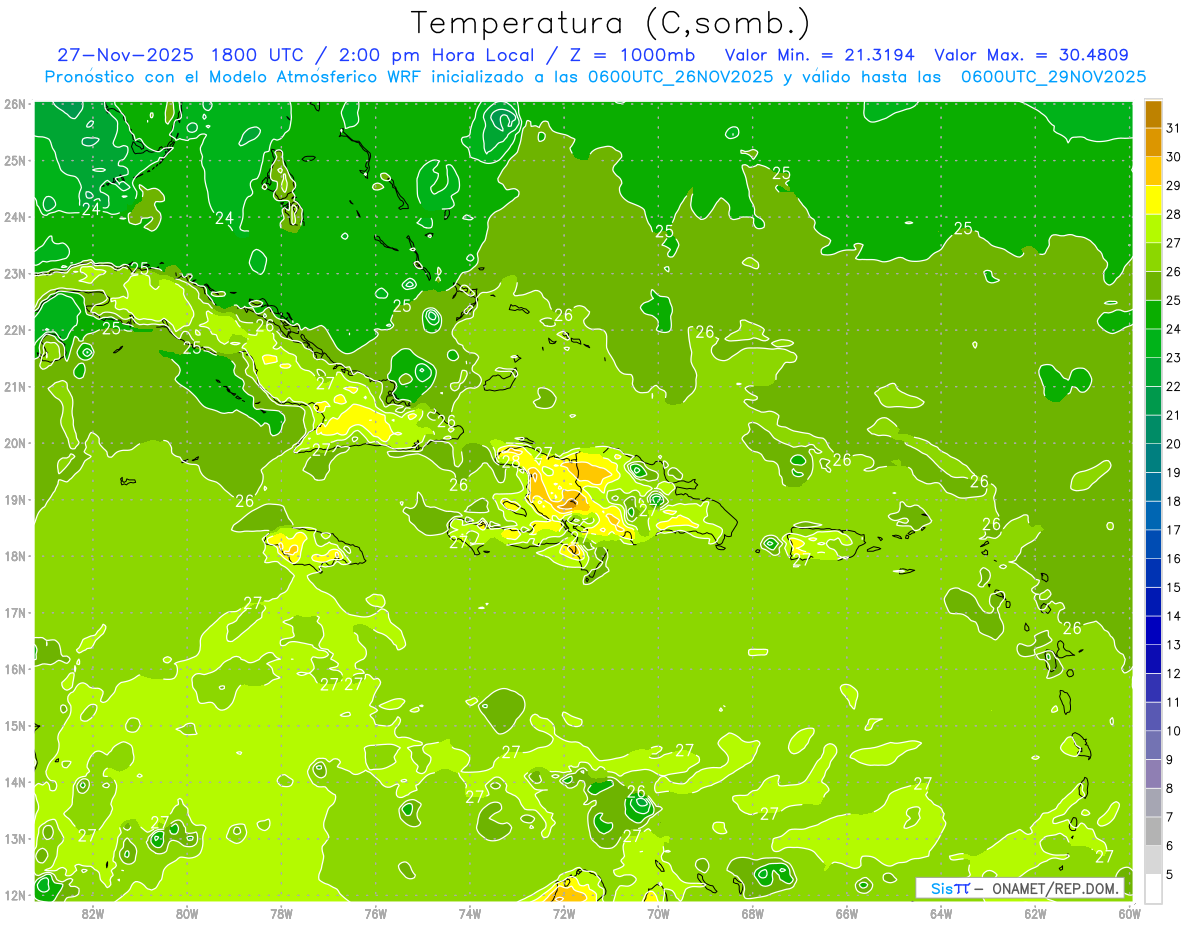Click the 62W longitude axis label

1036,913
